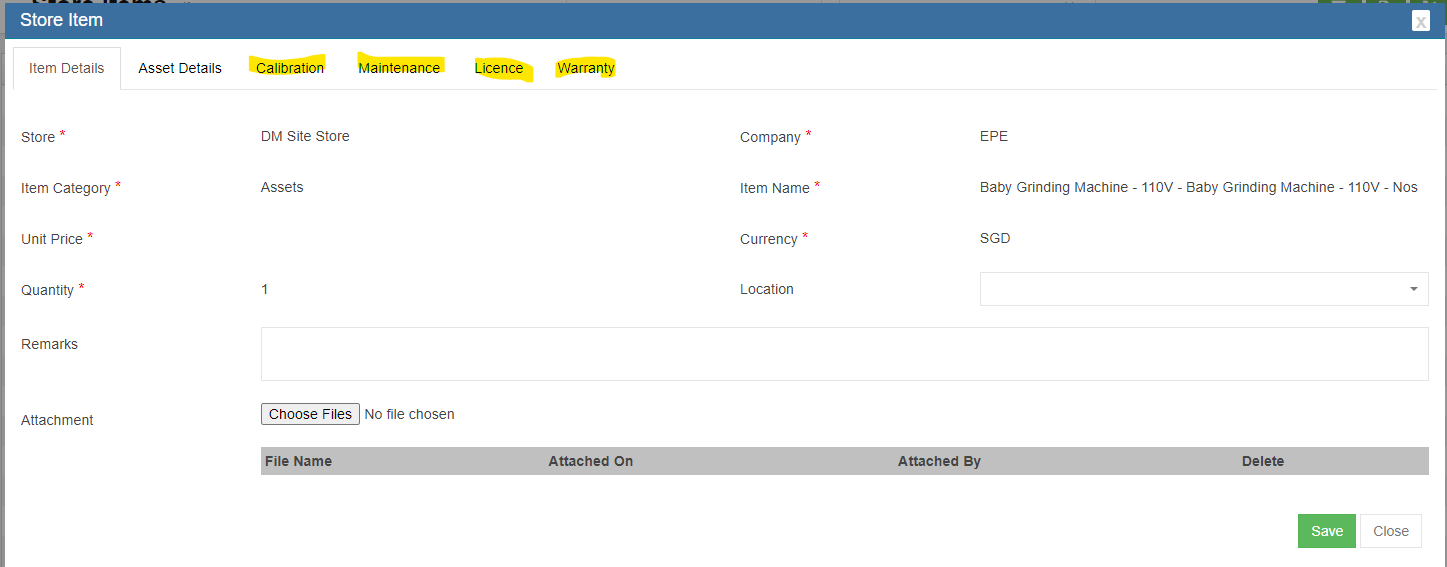Click the Baby Grinding Machine item name
The image size is (1447, 567).
point(1198,187)
